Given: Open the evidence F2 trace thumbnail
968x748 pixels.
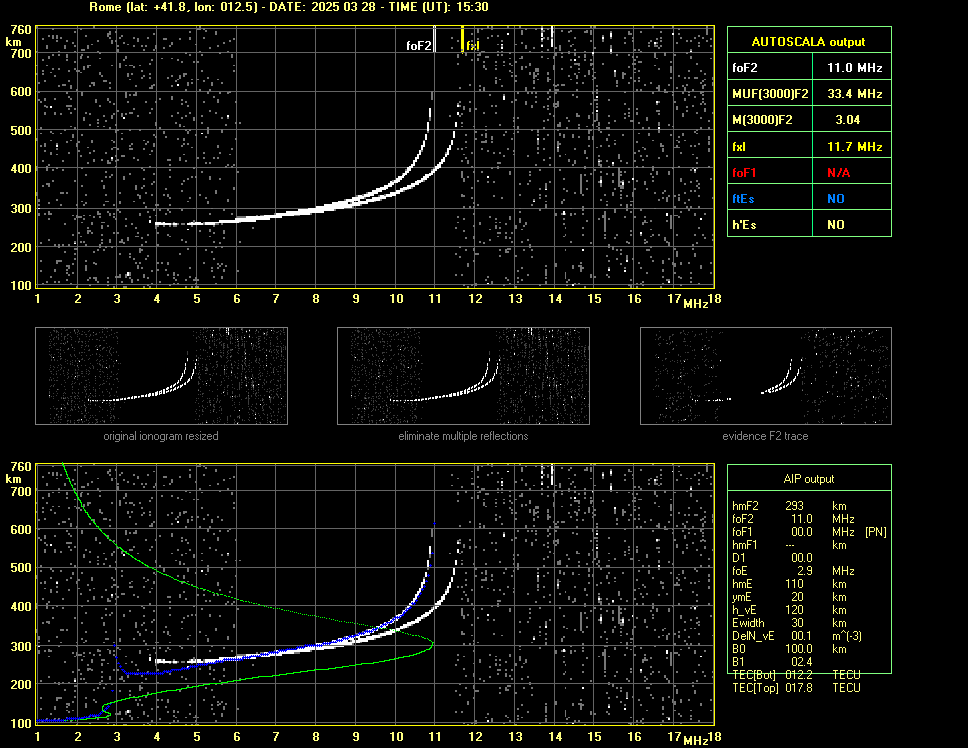Looking at the screenshot, I should coord(766,376).
